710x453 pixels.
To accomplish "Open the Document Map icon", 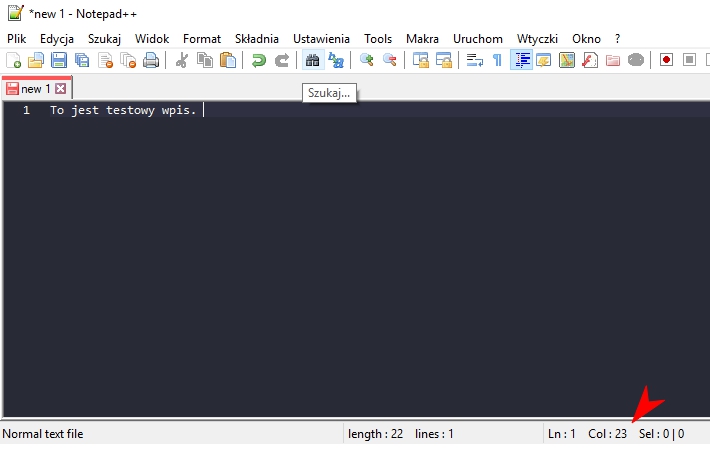I will click(567, 60).
